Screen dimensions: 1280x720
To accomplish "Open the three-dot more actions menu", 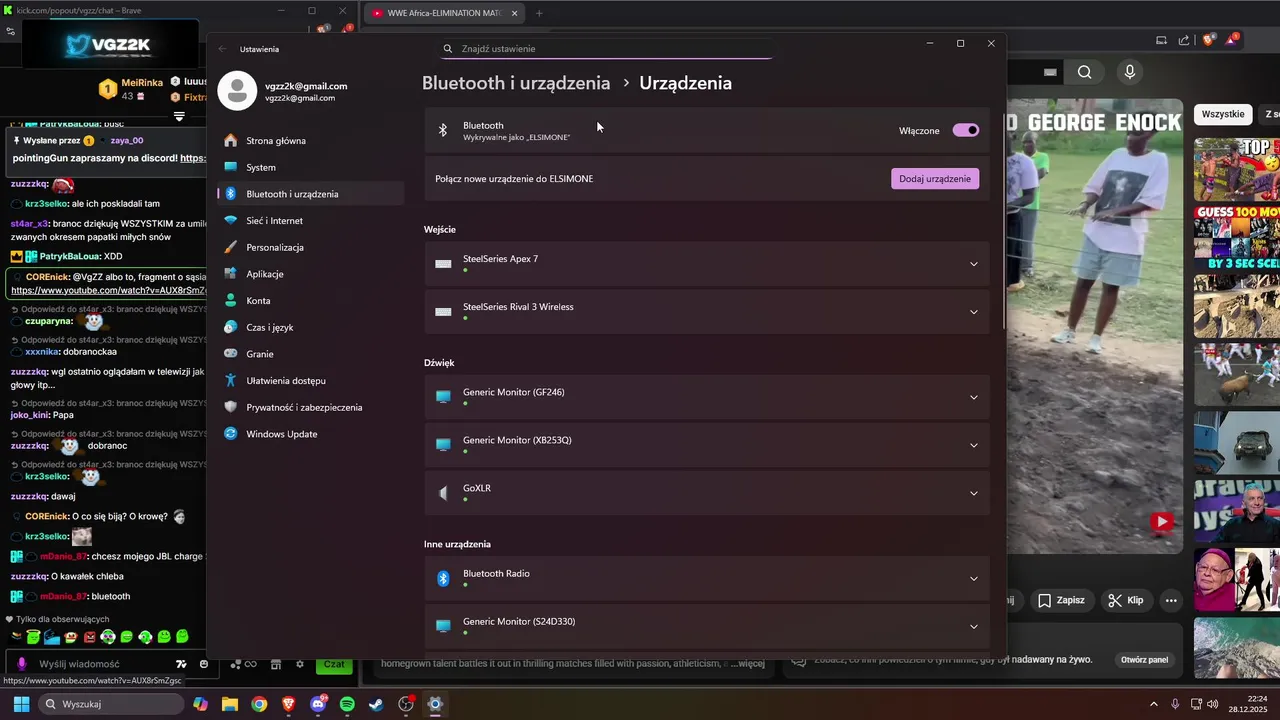I will pyautogui.click(x=1171, y=600).
